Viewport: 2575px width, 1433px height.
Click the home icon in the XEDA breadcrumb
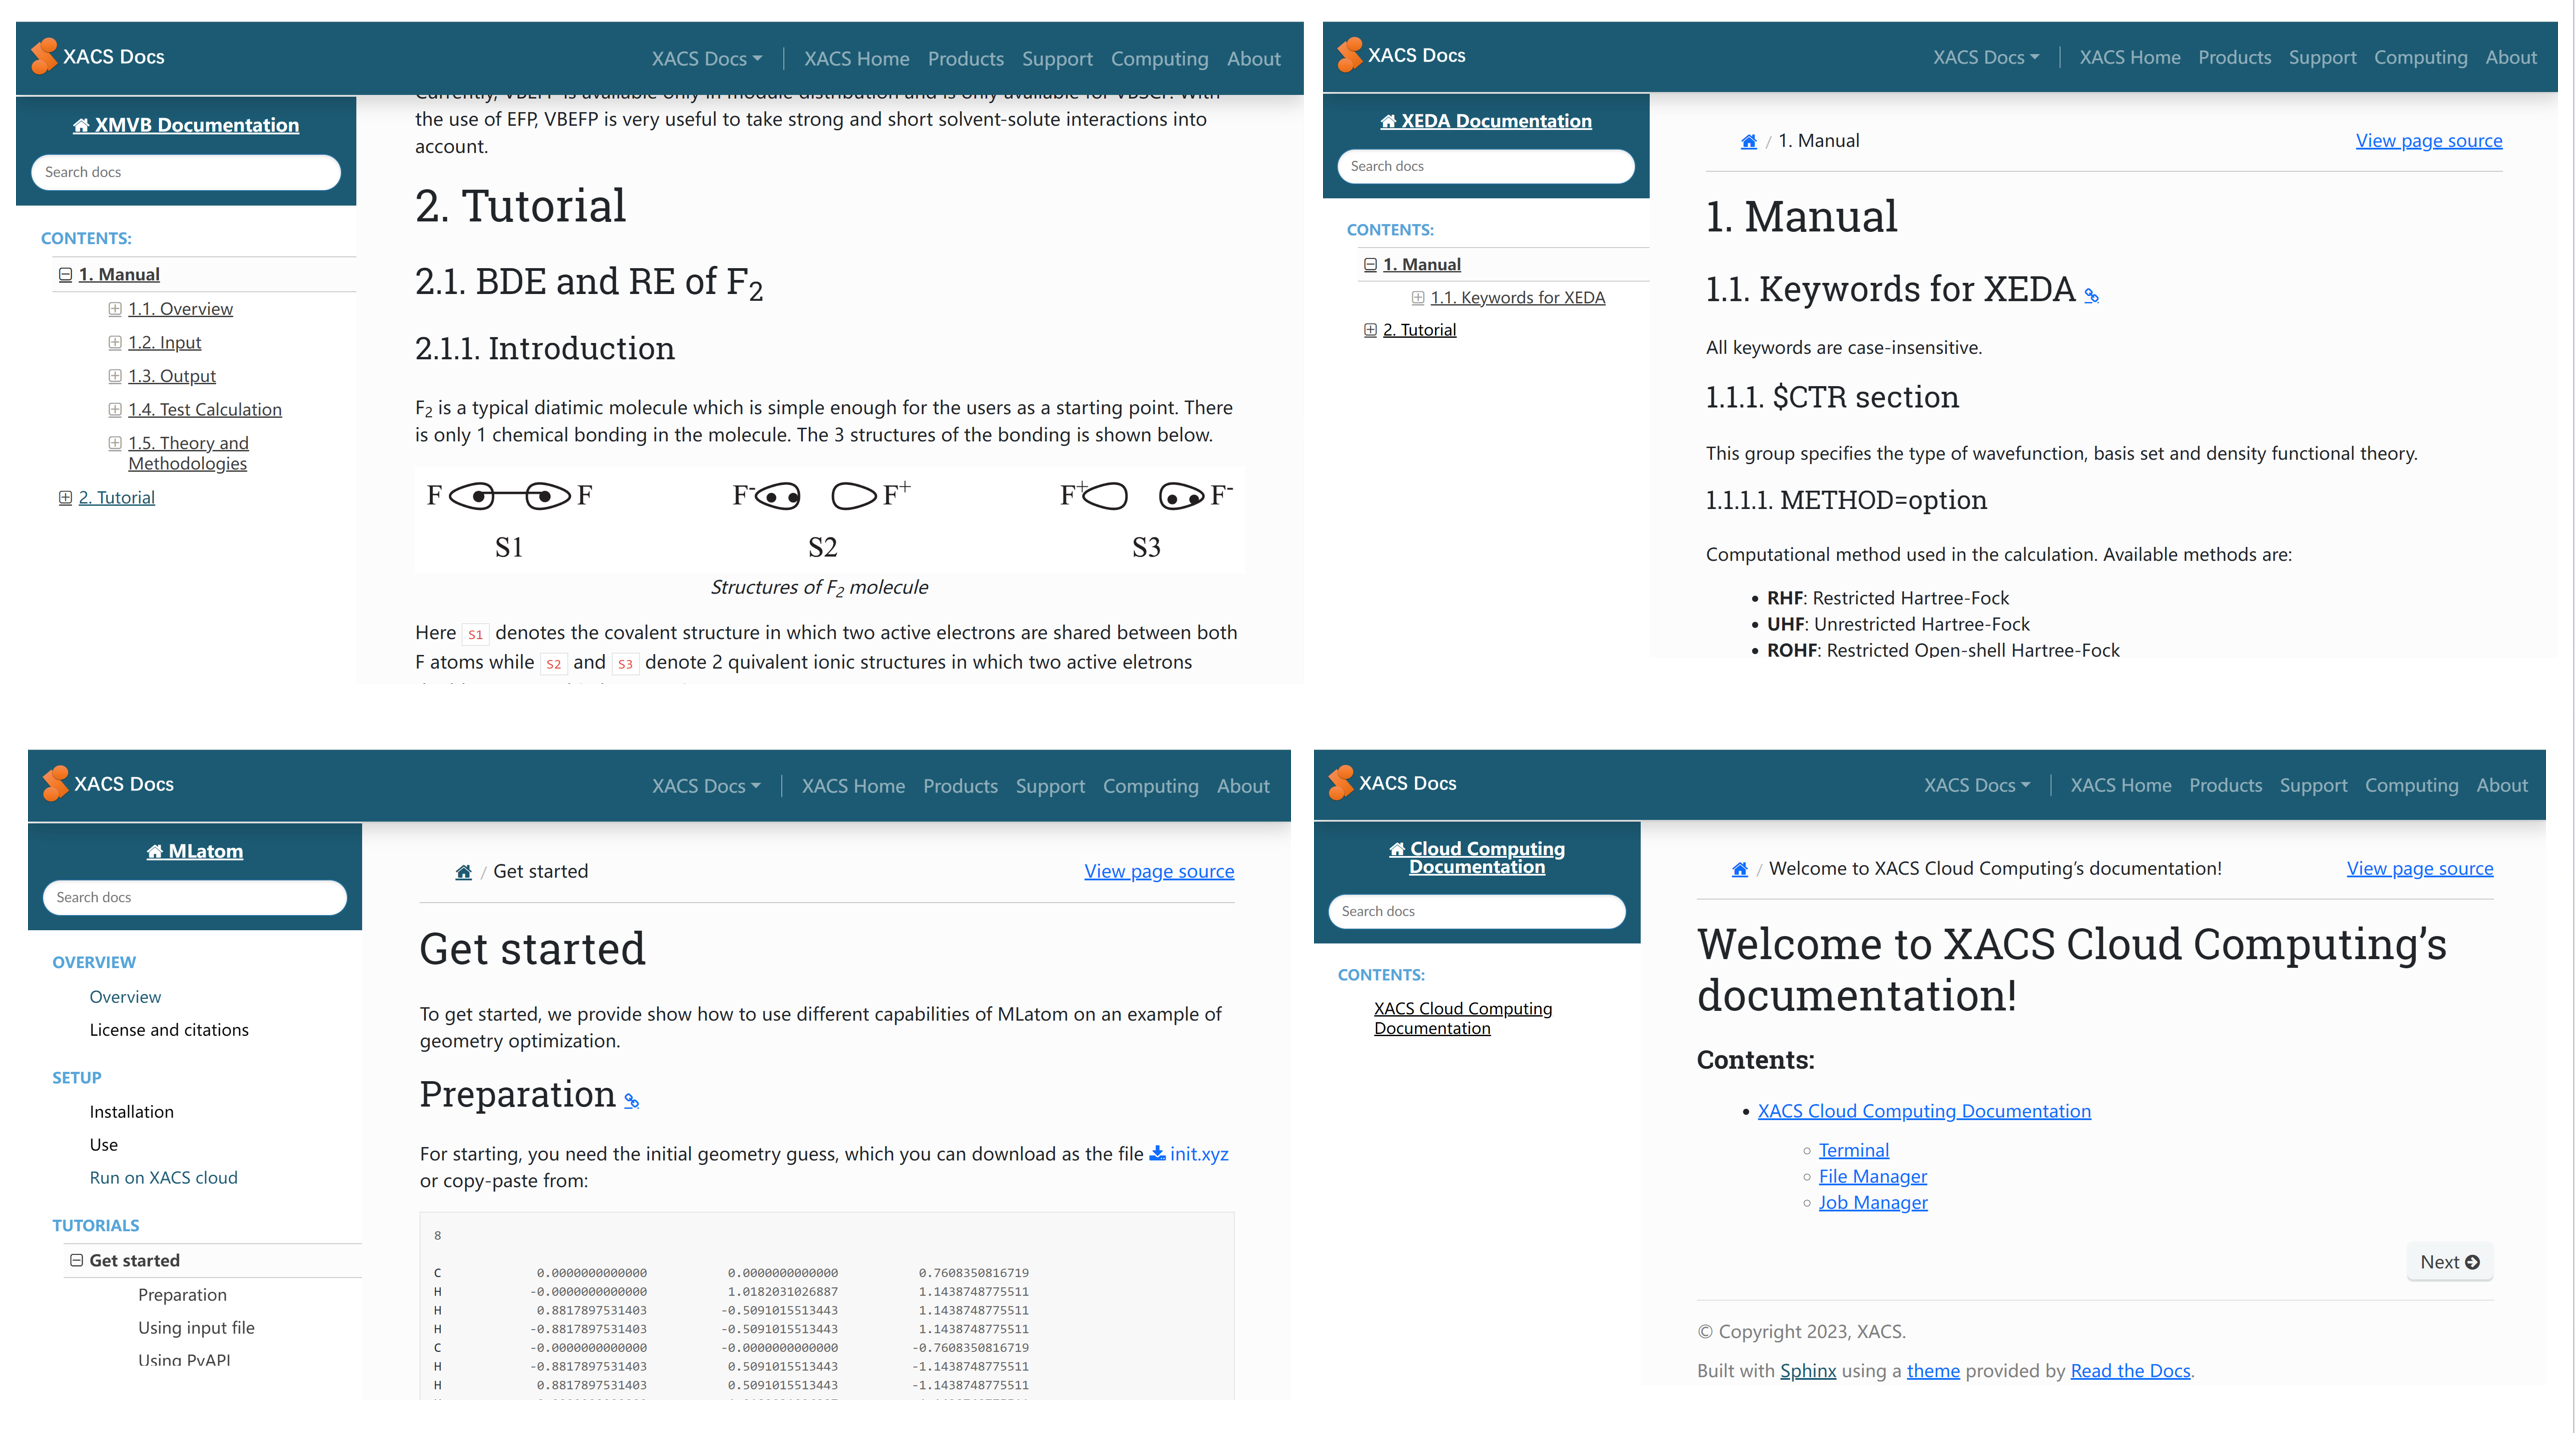(x=1748, y=142)
